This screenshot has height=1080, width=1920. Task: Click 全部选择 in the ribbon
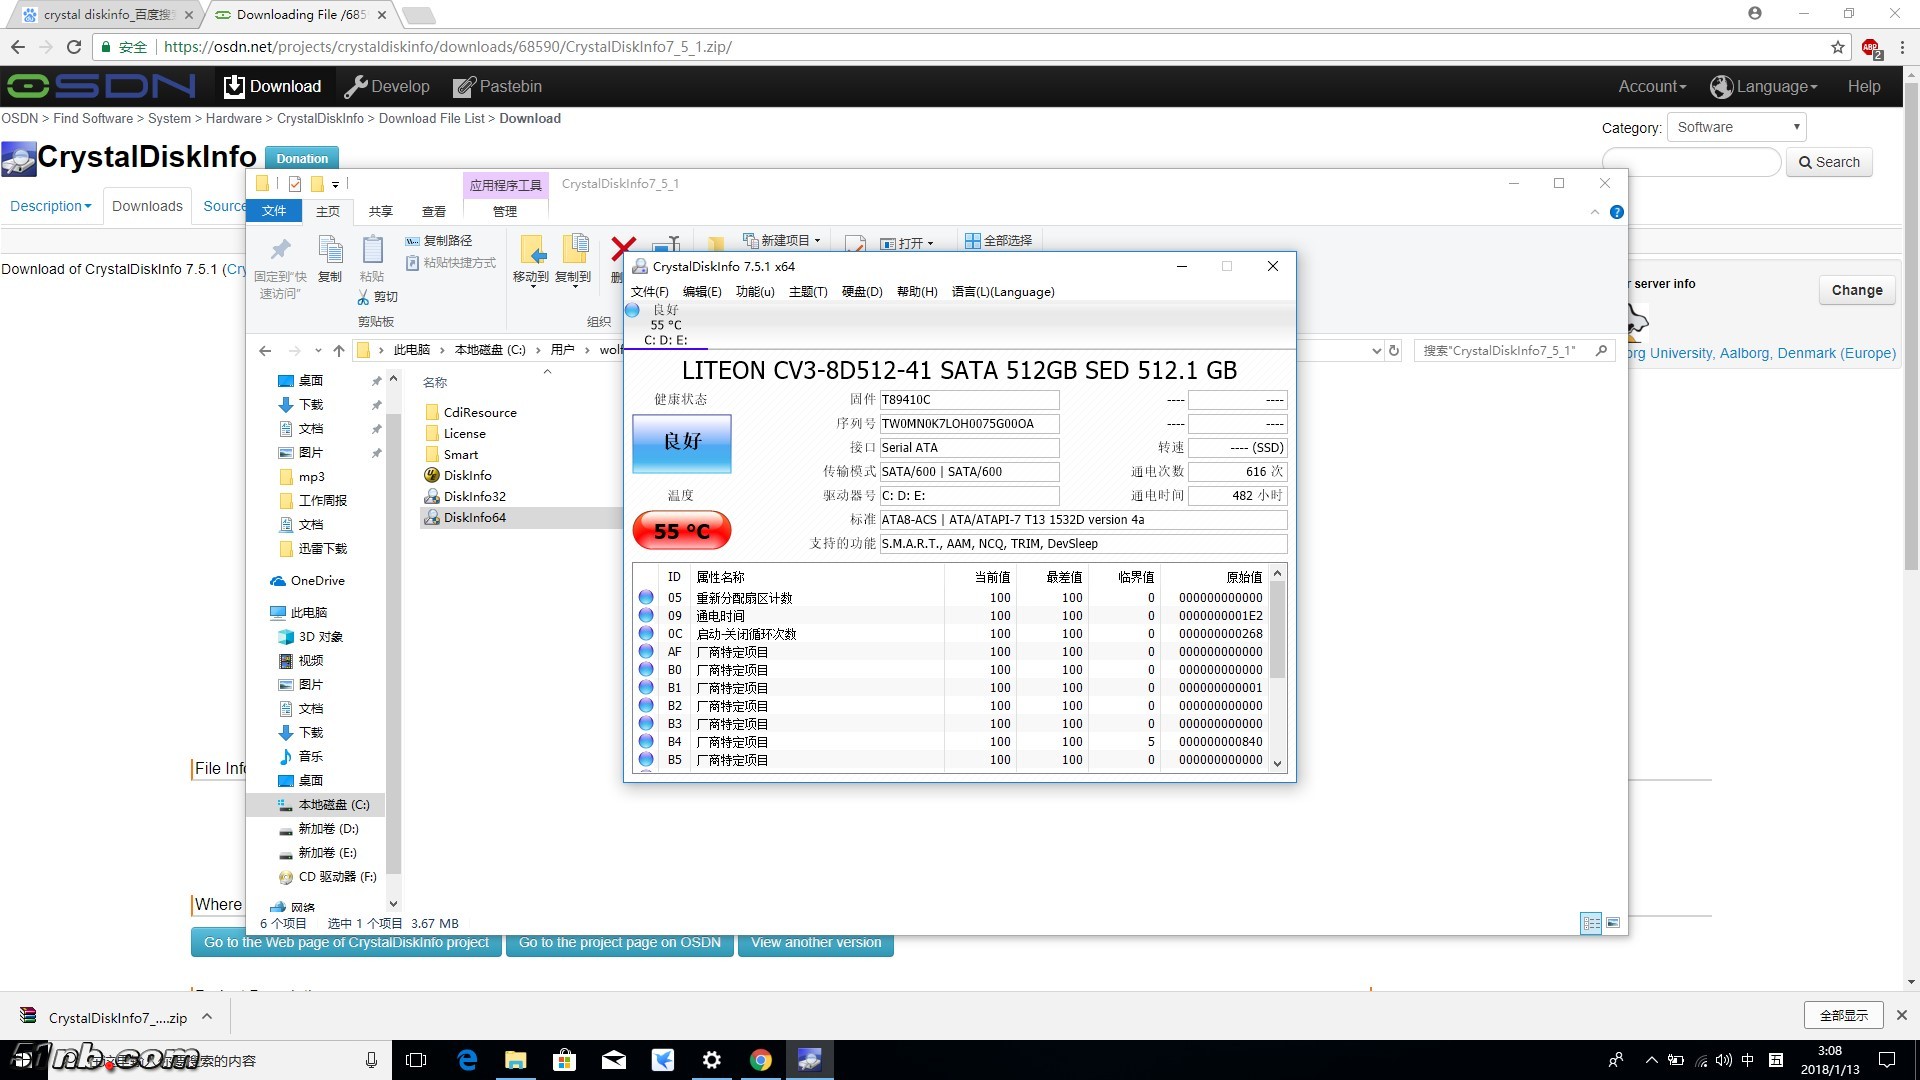[x=999, y=241]
